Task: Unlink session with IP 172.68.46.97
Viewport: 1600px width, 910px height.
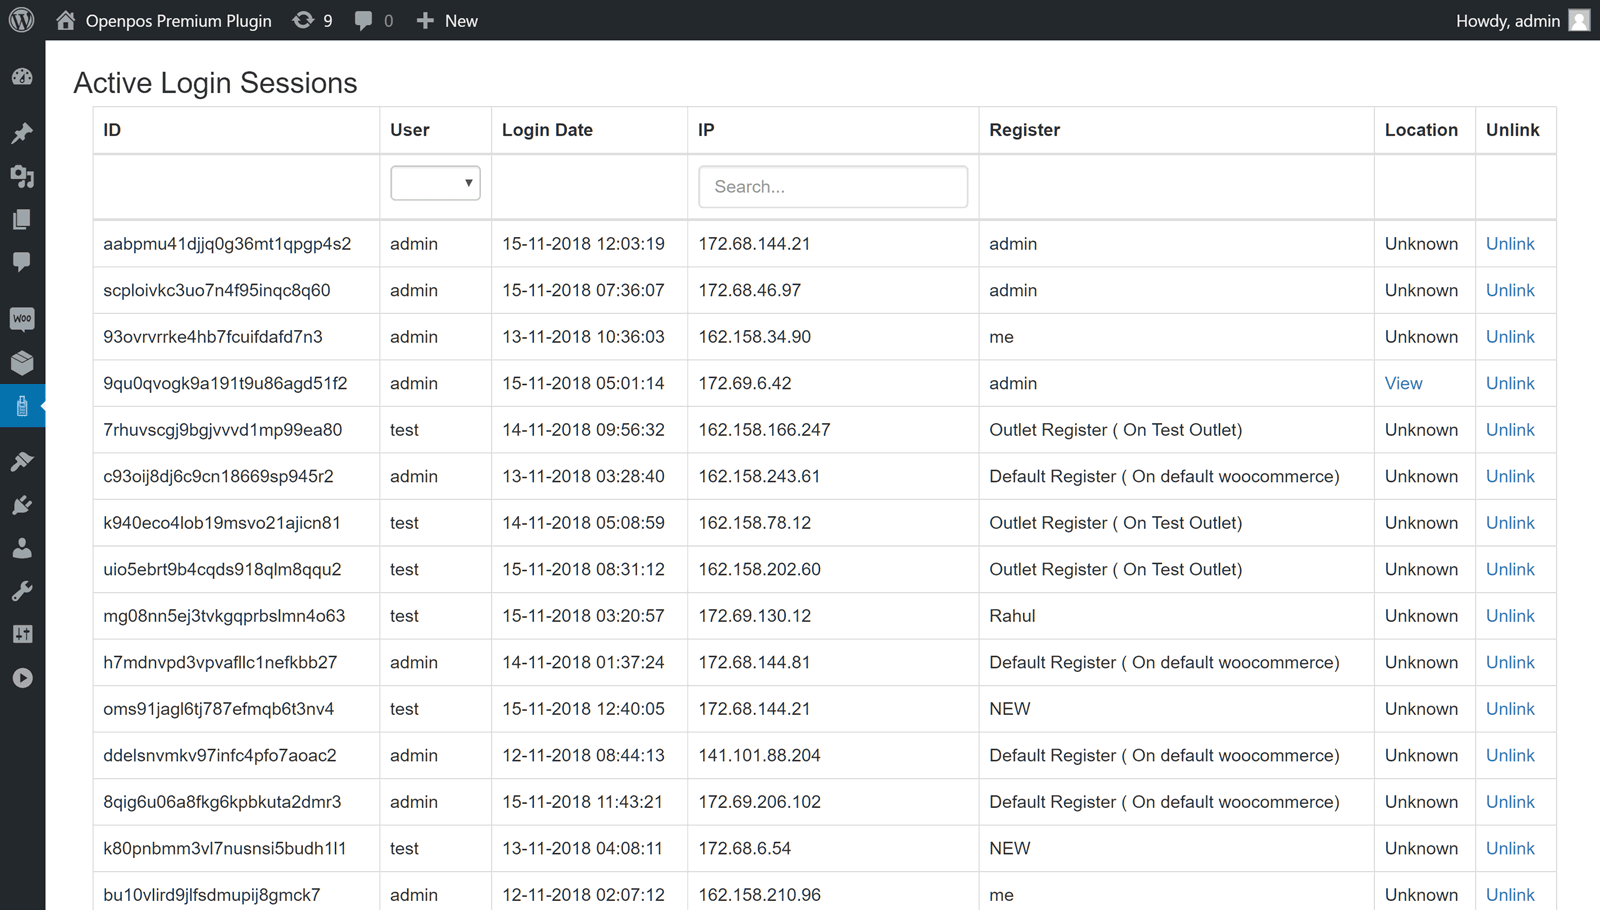Action: [1509, 290]
